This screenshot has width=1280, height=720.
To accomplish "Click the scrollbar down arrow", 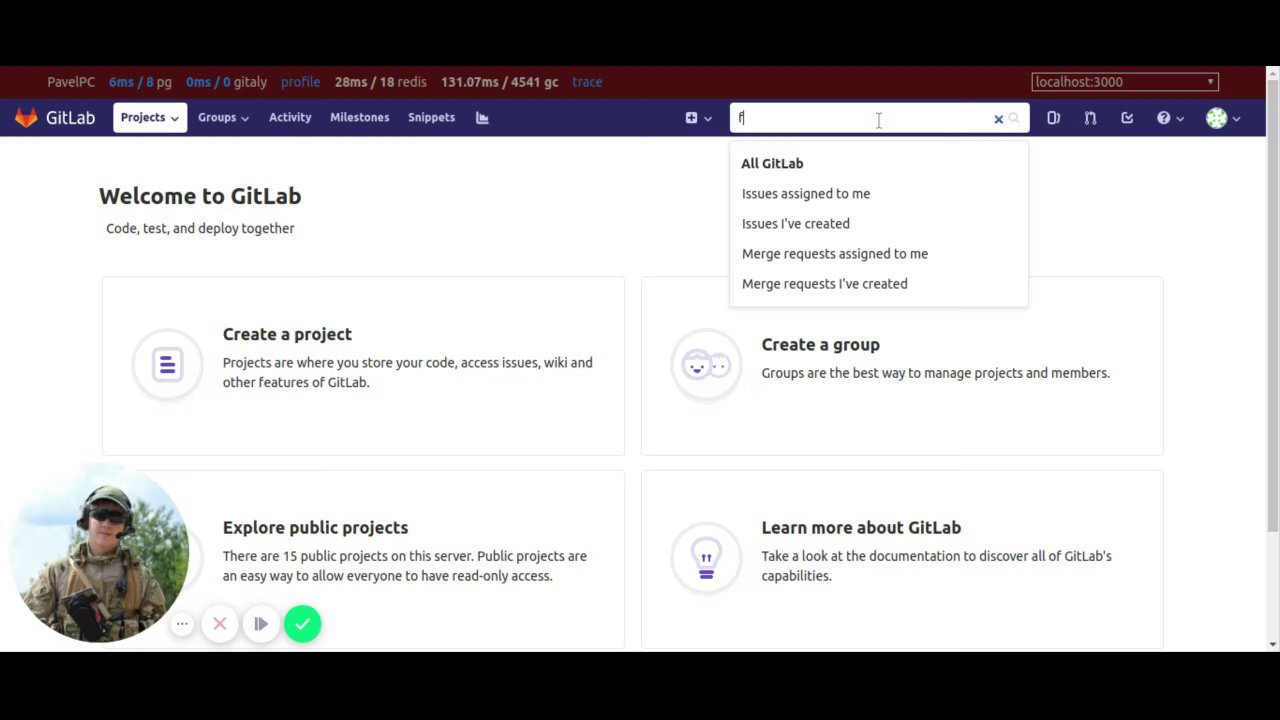I will [x=1272, y=645].
